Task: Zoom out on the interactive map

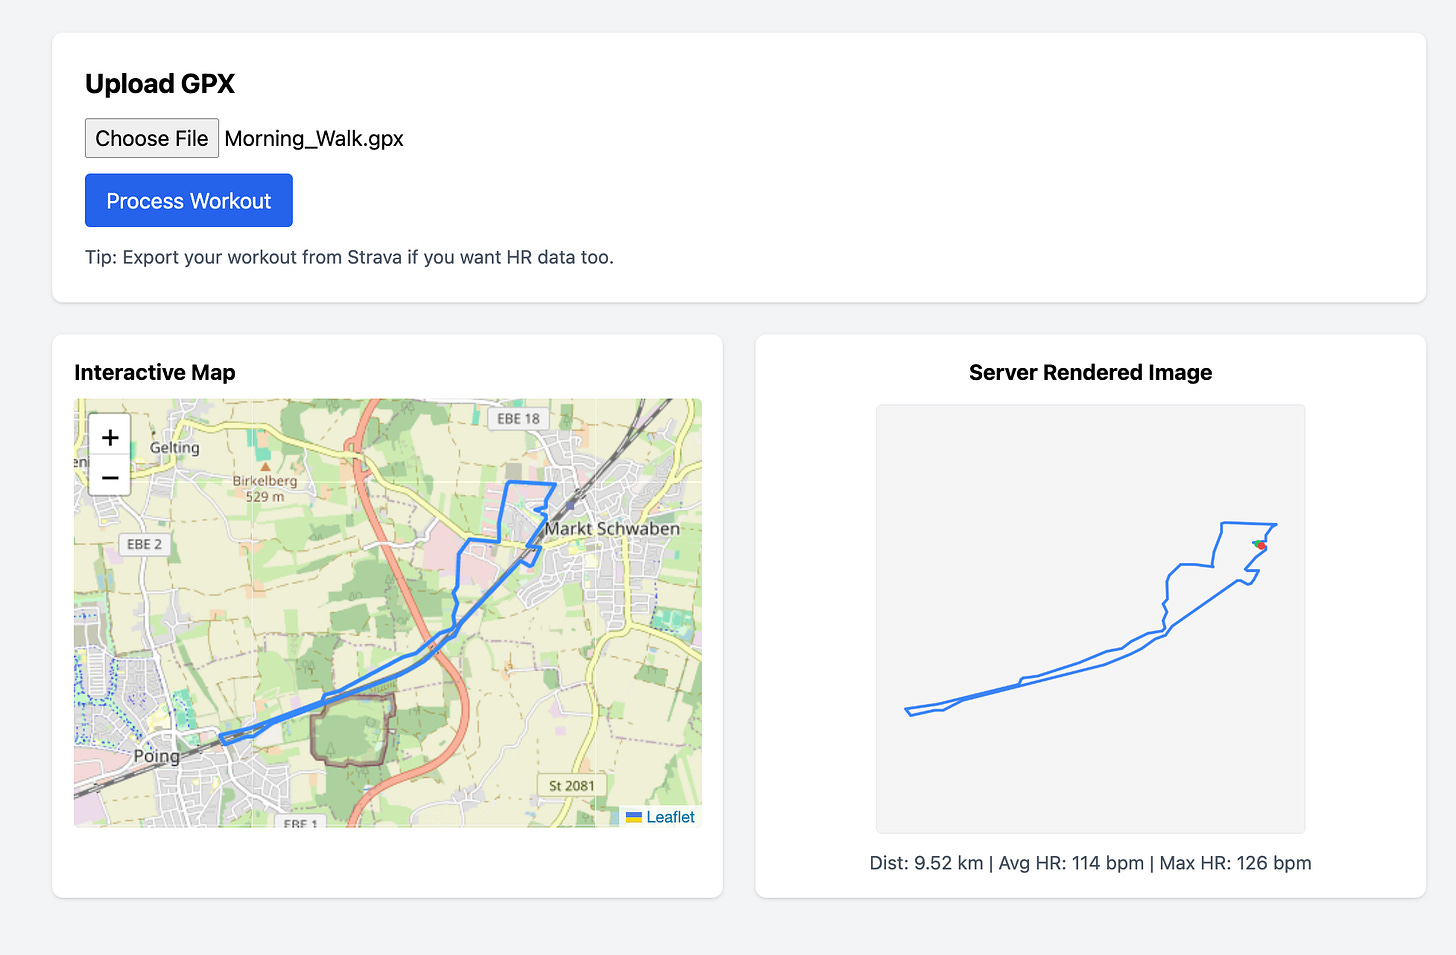Action: pyautogui.click(x=109, y=478)
